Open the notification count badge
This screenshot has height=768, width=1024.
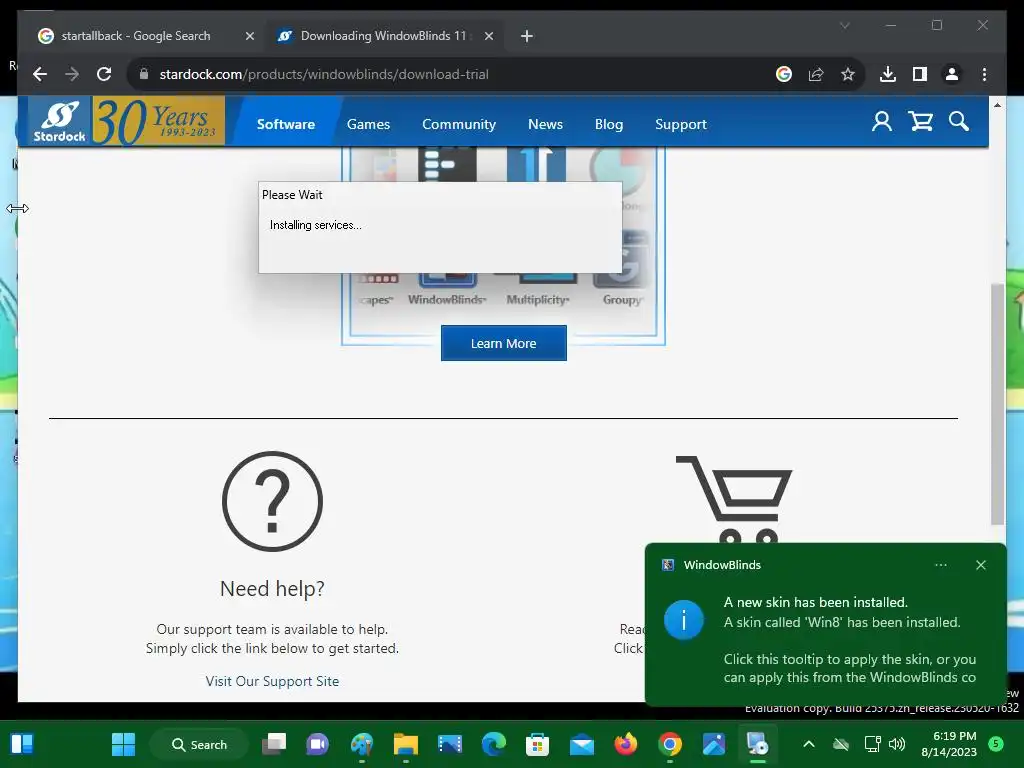pos(996,743)
